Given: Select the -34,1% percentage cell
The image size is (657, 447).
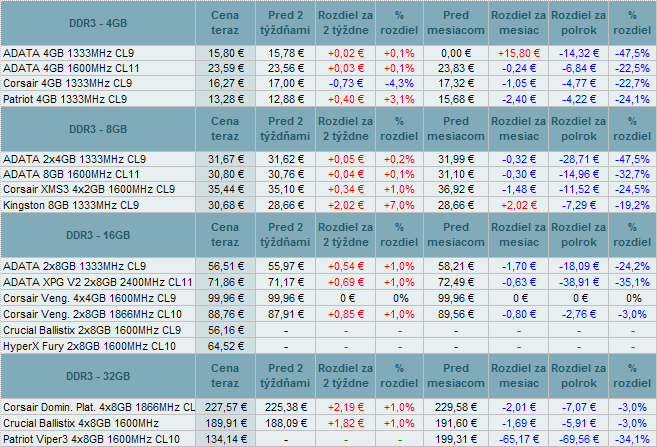Looking at the screenshot, I should point(632,439).
